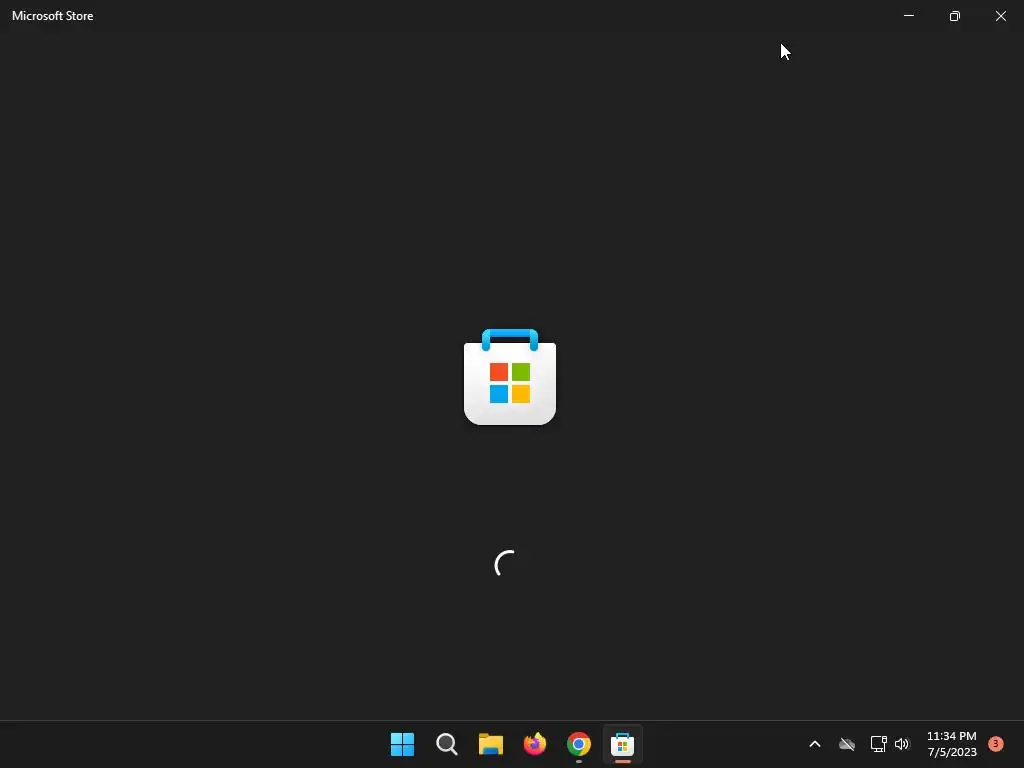Launch File Explorer from taskbar
This screenshot has height=768, width=1024.
tap(490, 744)
